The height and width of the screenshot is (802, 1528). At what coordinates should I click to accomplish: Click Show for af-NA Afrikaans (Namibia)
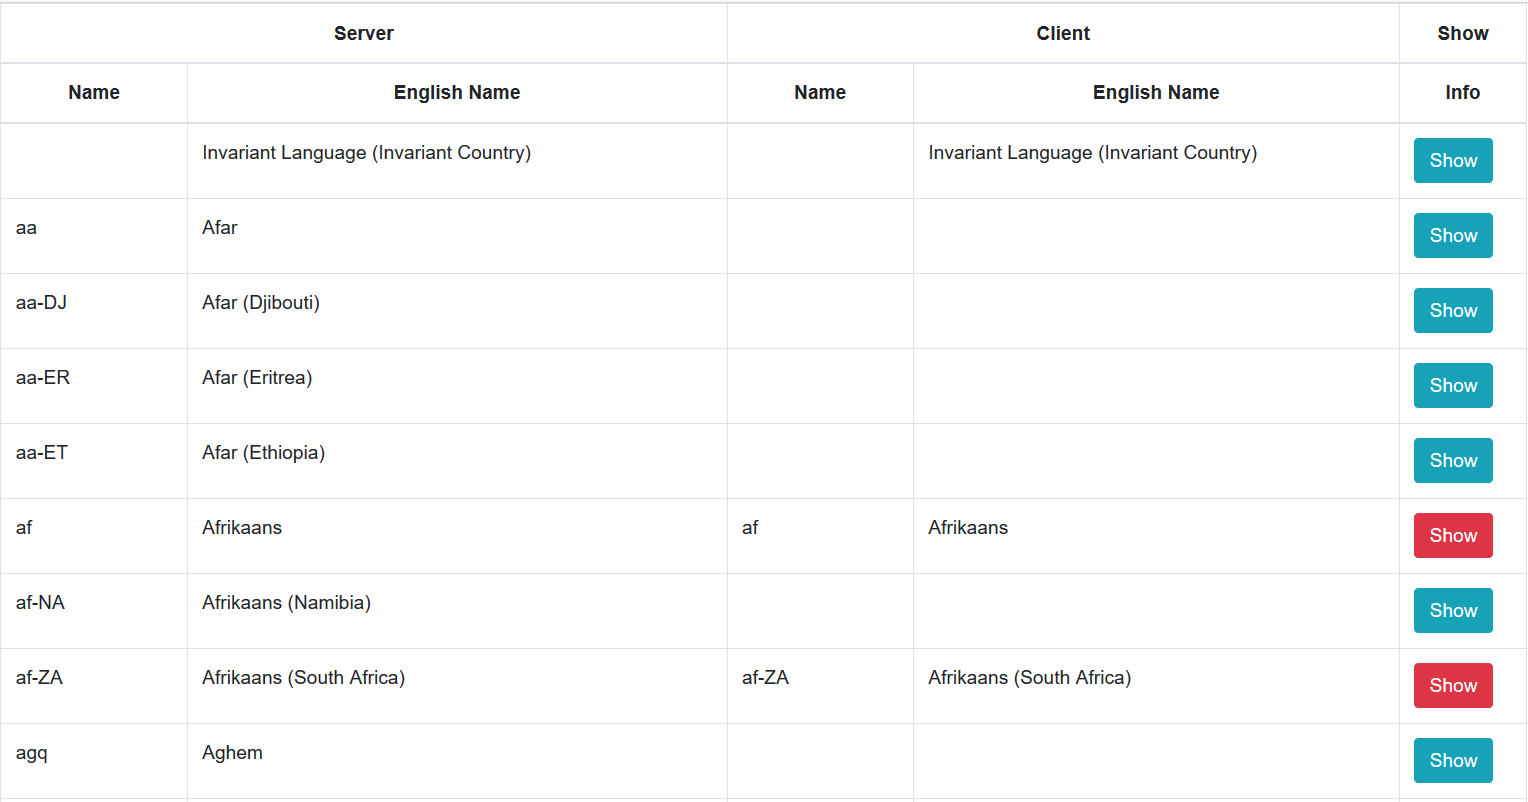[x=1453, y=610]
